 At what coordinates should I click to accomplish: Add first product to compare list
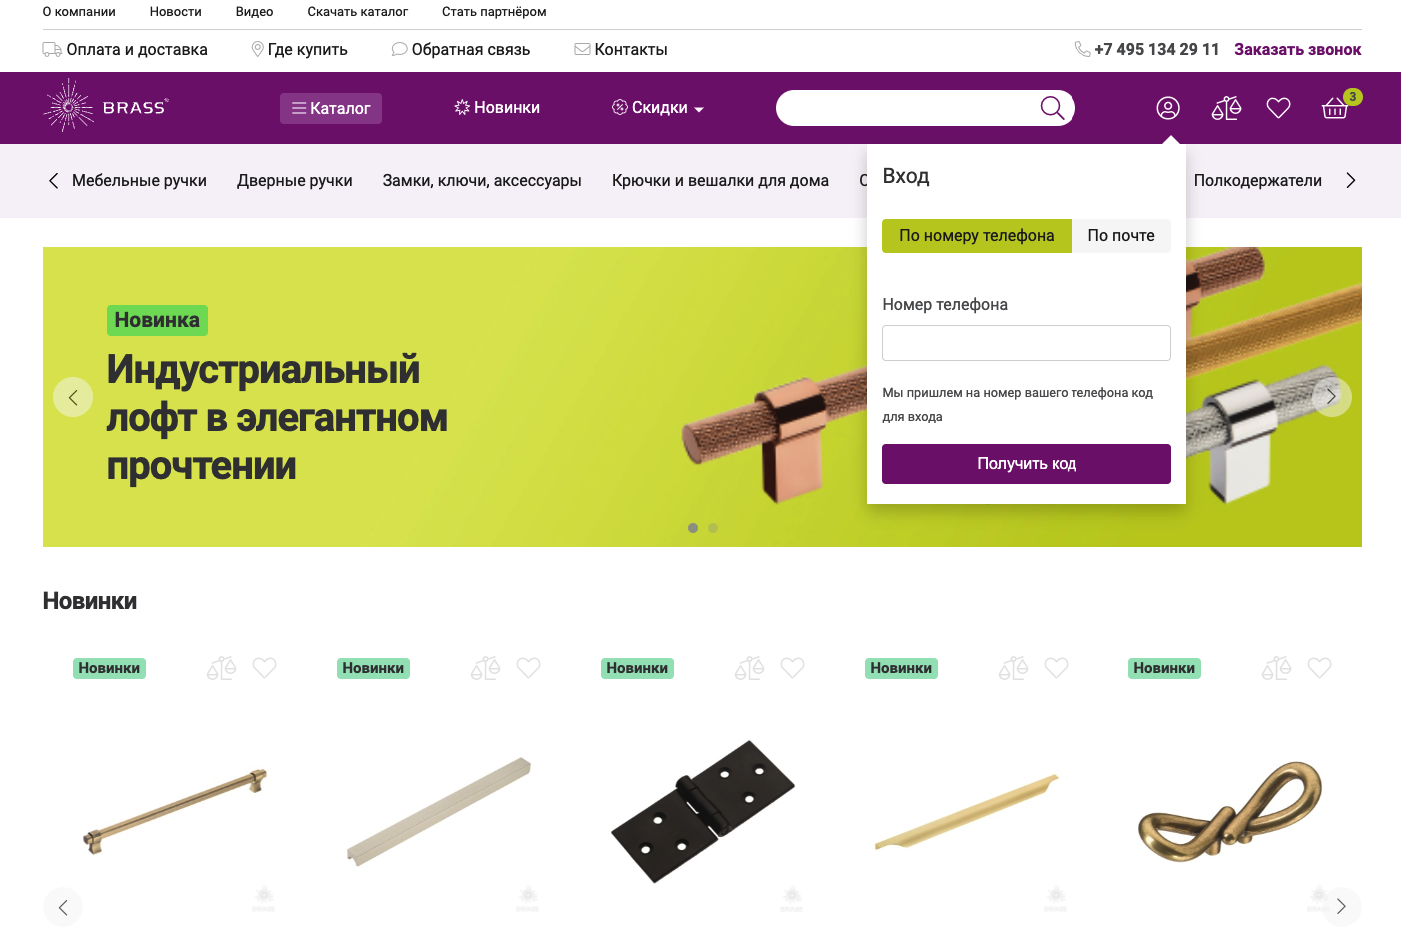coord(221,668)
